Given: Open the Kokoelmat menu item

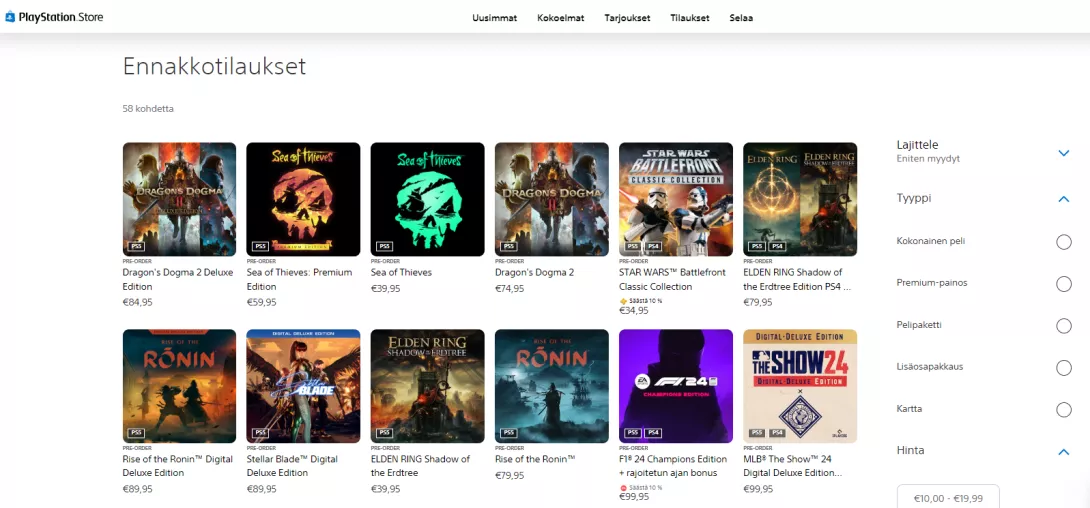Looking at the screenshot, I should click(560, 18).
